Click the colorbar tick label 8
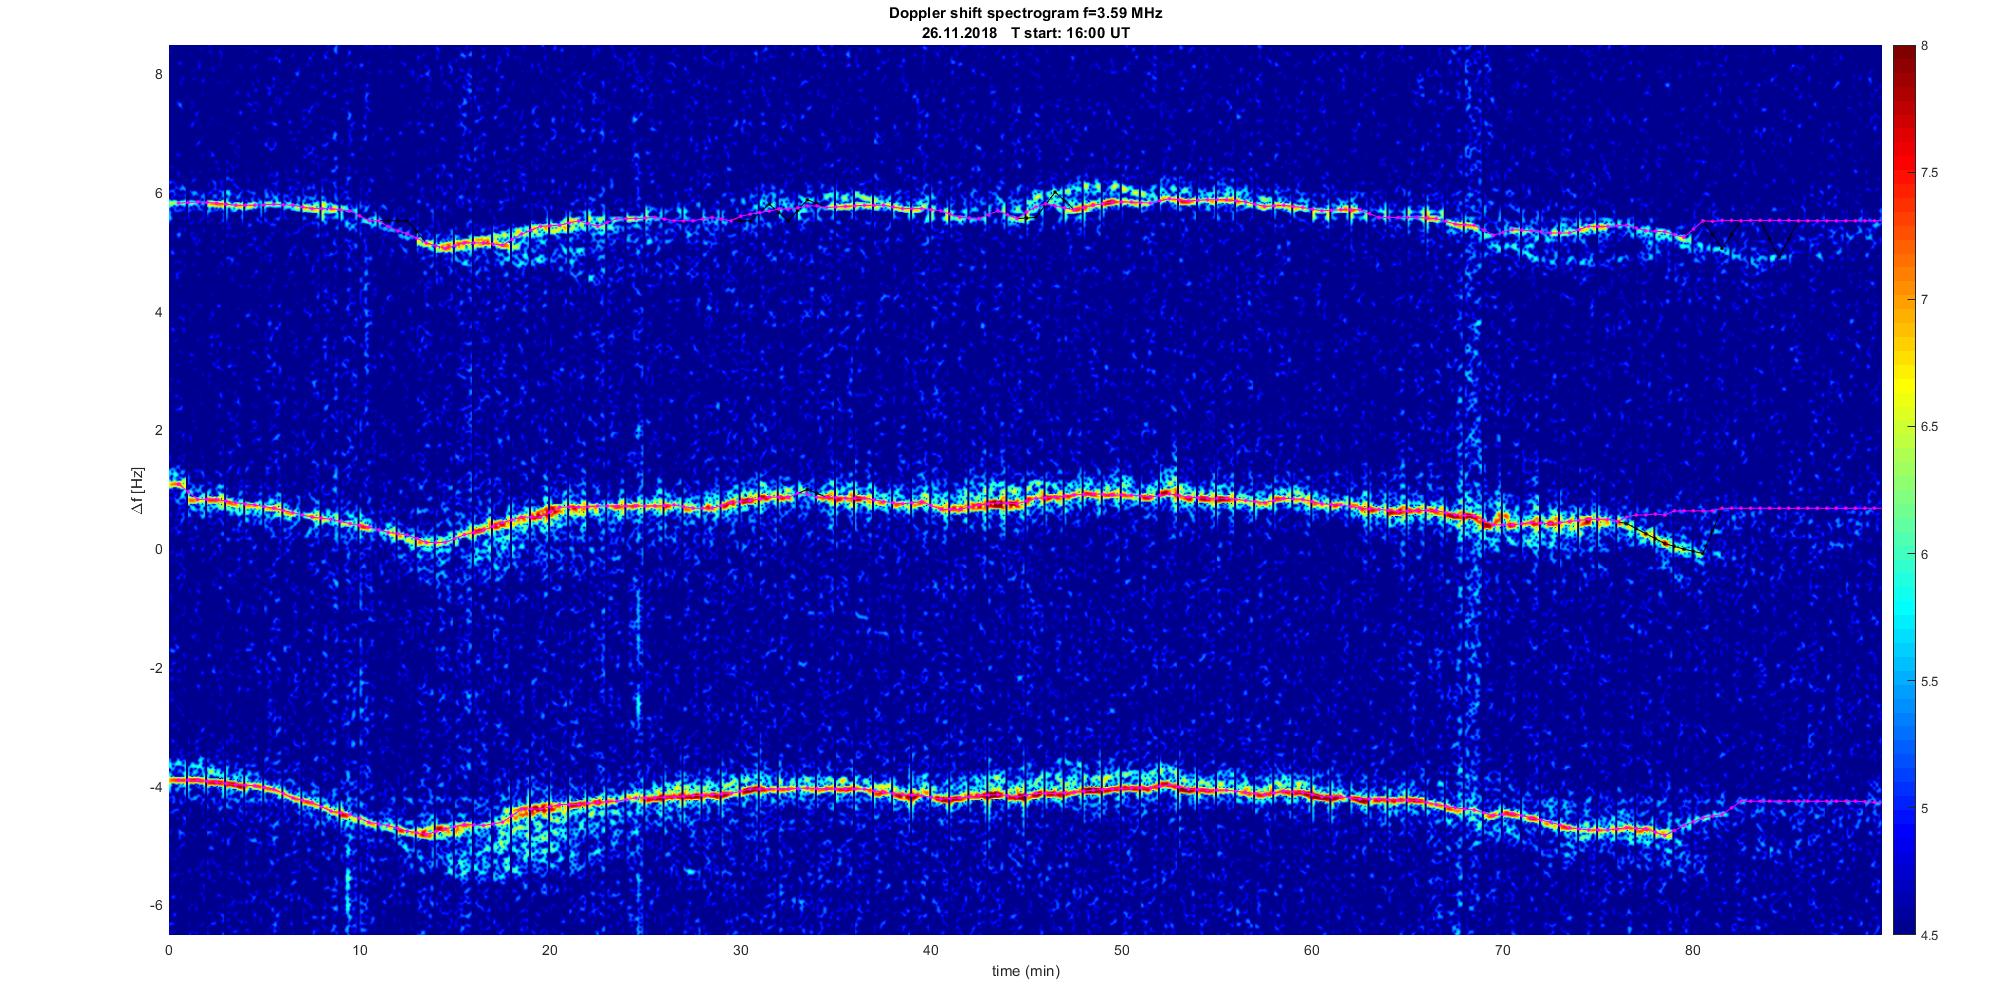2000x1003 pixels. click(x=1925, y=46)
